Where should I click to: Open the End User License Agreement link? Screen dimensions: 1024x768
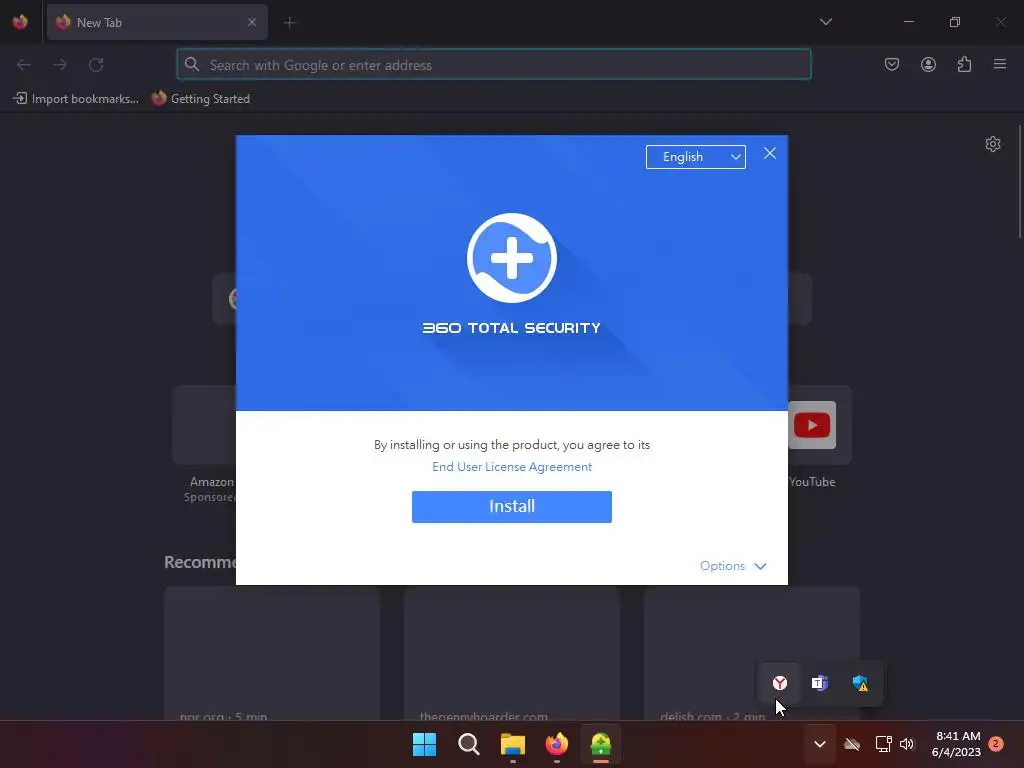coord(512,466)
